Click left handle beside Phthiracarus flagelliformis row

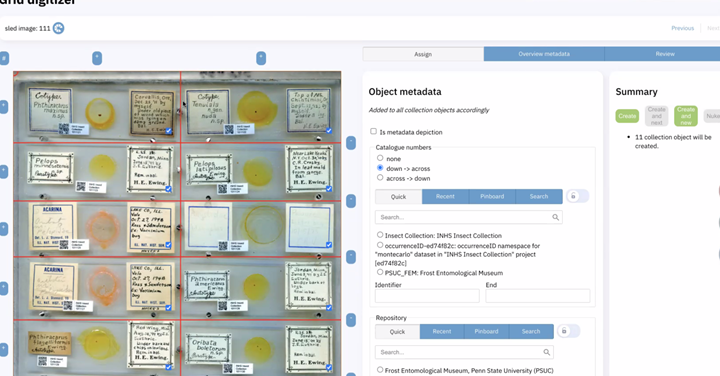[x=4, y=349]
